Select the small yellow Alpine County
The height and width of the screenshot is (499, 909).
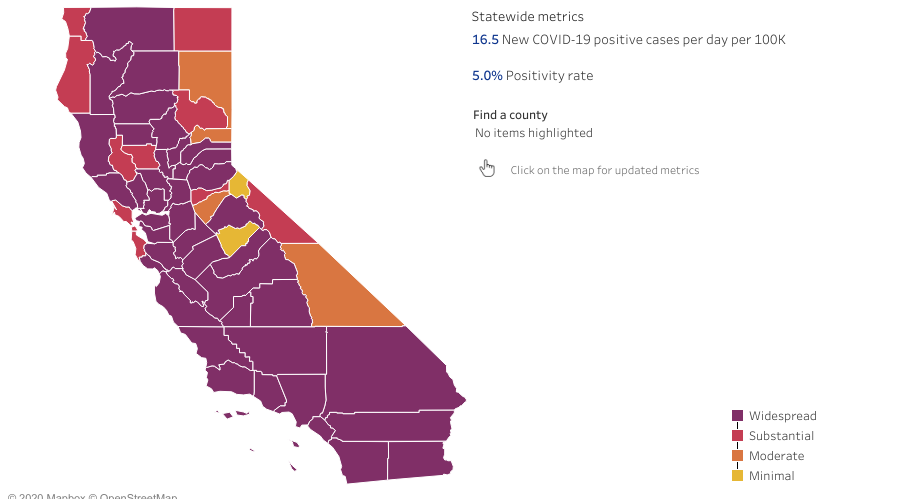pos(239,184)
